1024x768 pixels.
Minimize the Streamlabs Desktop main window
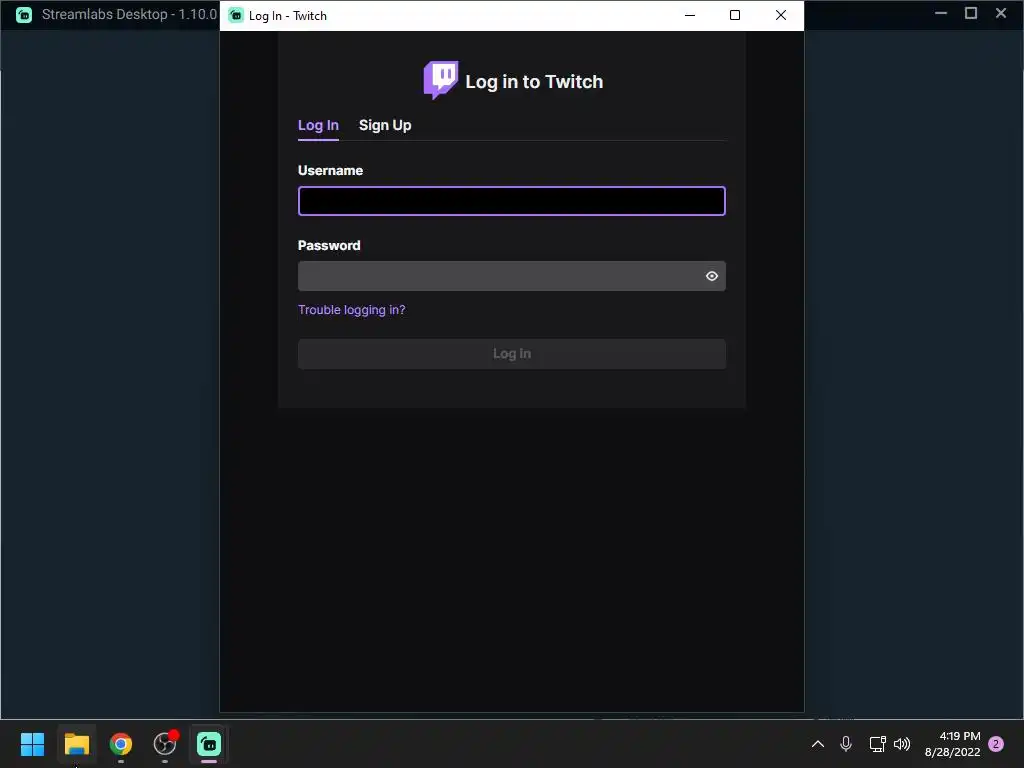click(941, 13)
